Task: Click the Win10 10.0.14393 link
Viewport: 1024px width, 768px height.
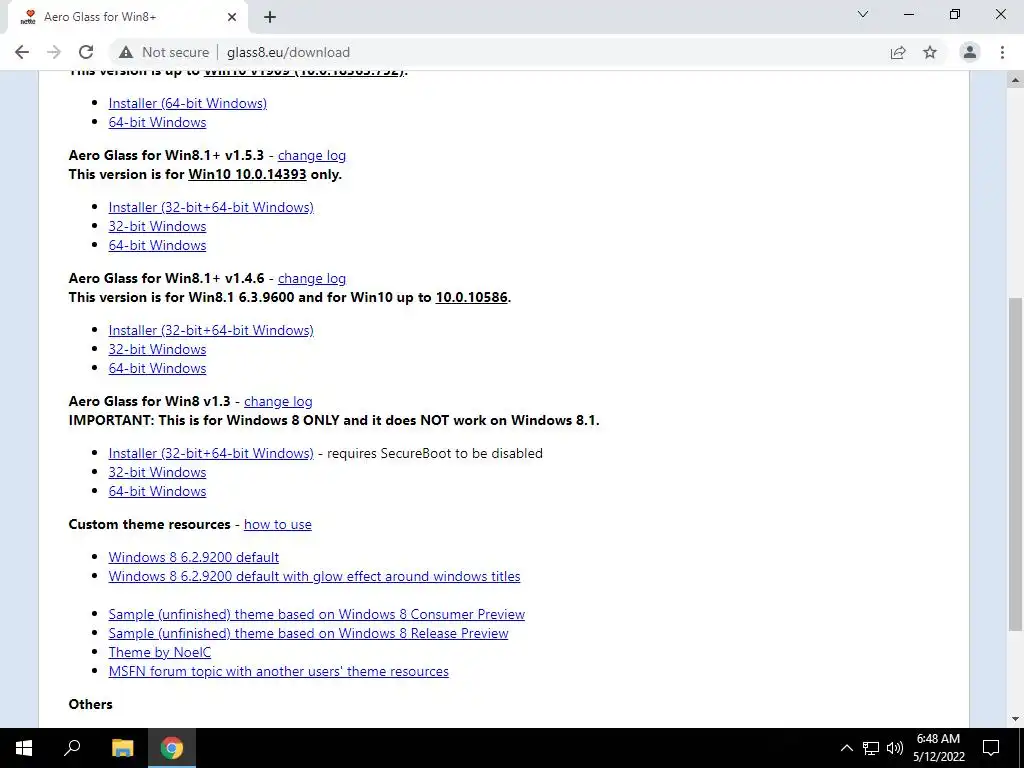Action: pos(247,174)
